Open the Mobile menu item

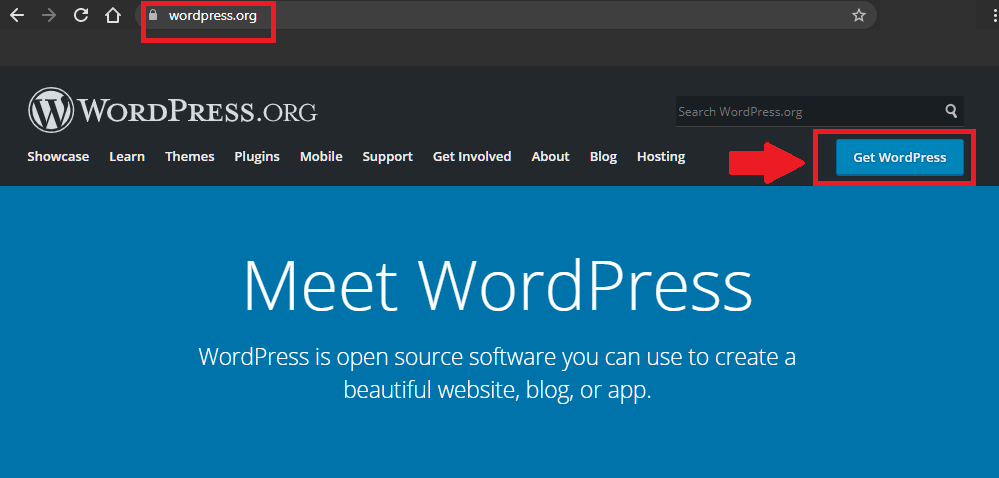[321, 157]
